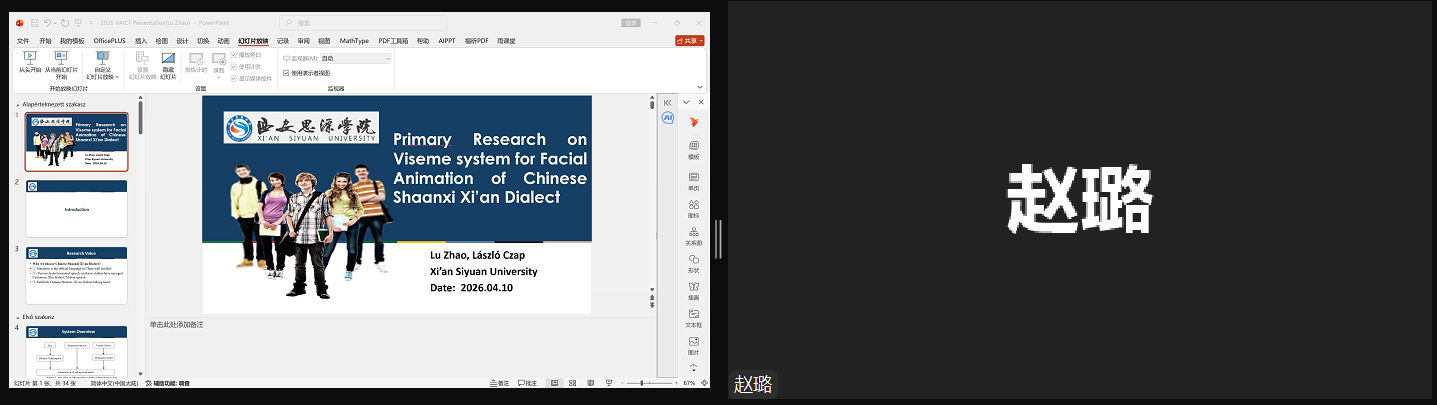Click the 备注 notes button in status bar
This screenshot has height=405, width=1437.
click(498, 383)
